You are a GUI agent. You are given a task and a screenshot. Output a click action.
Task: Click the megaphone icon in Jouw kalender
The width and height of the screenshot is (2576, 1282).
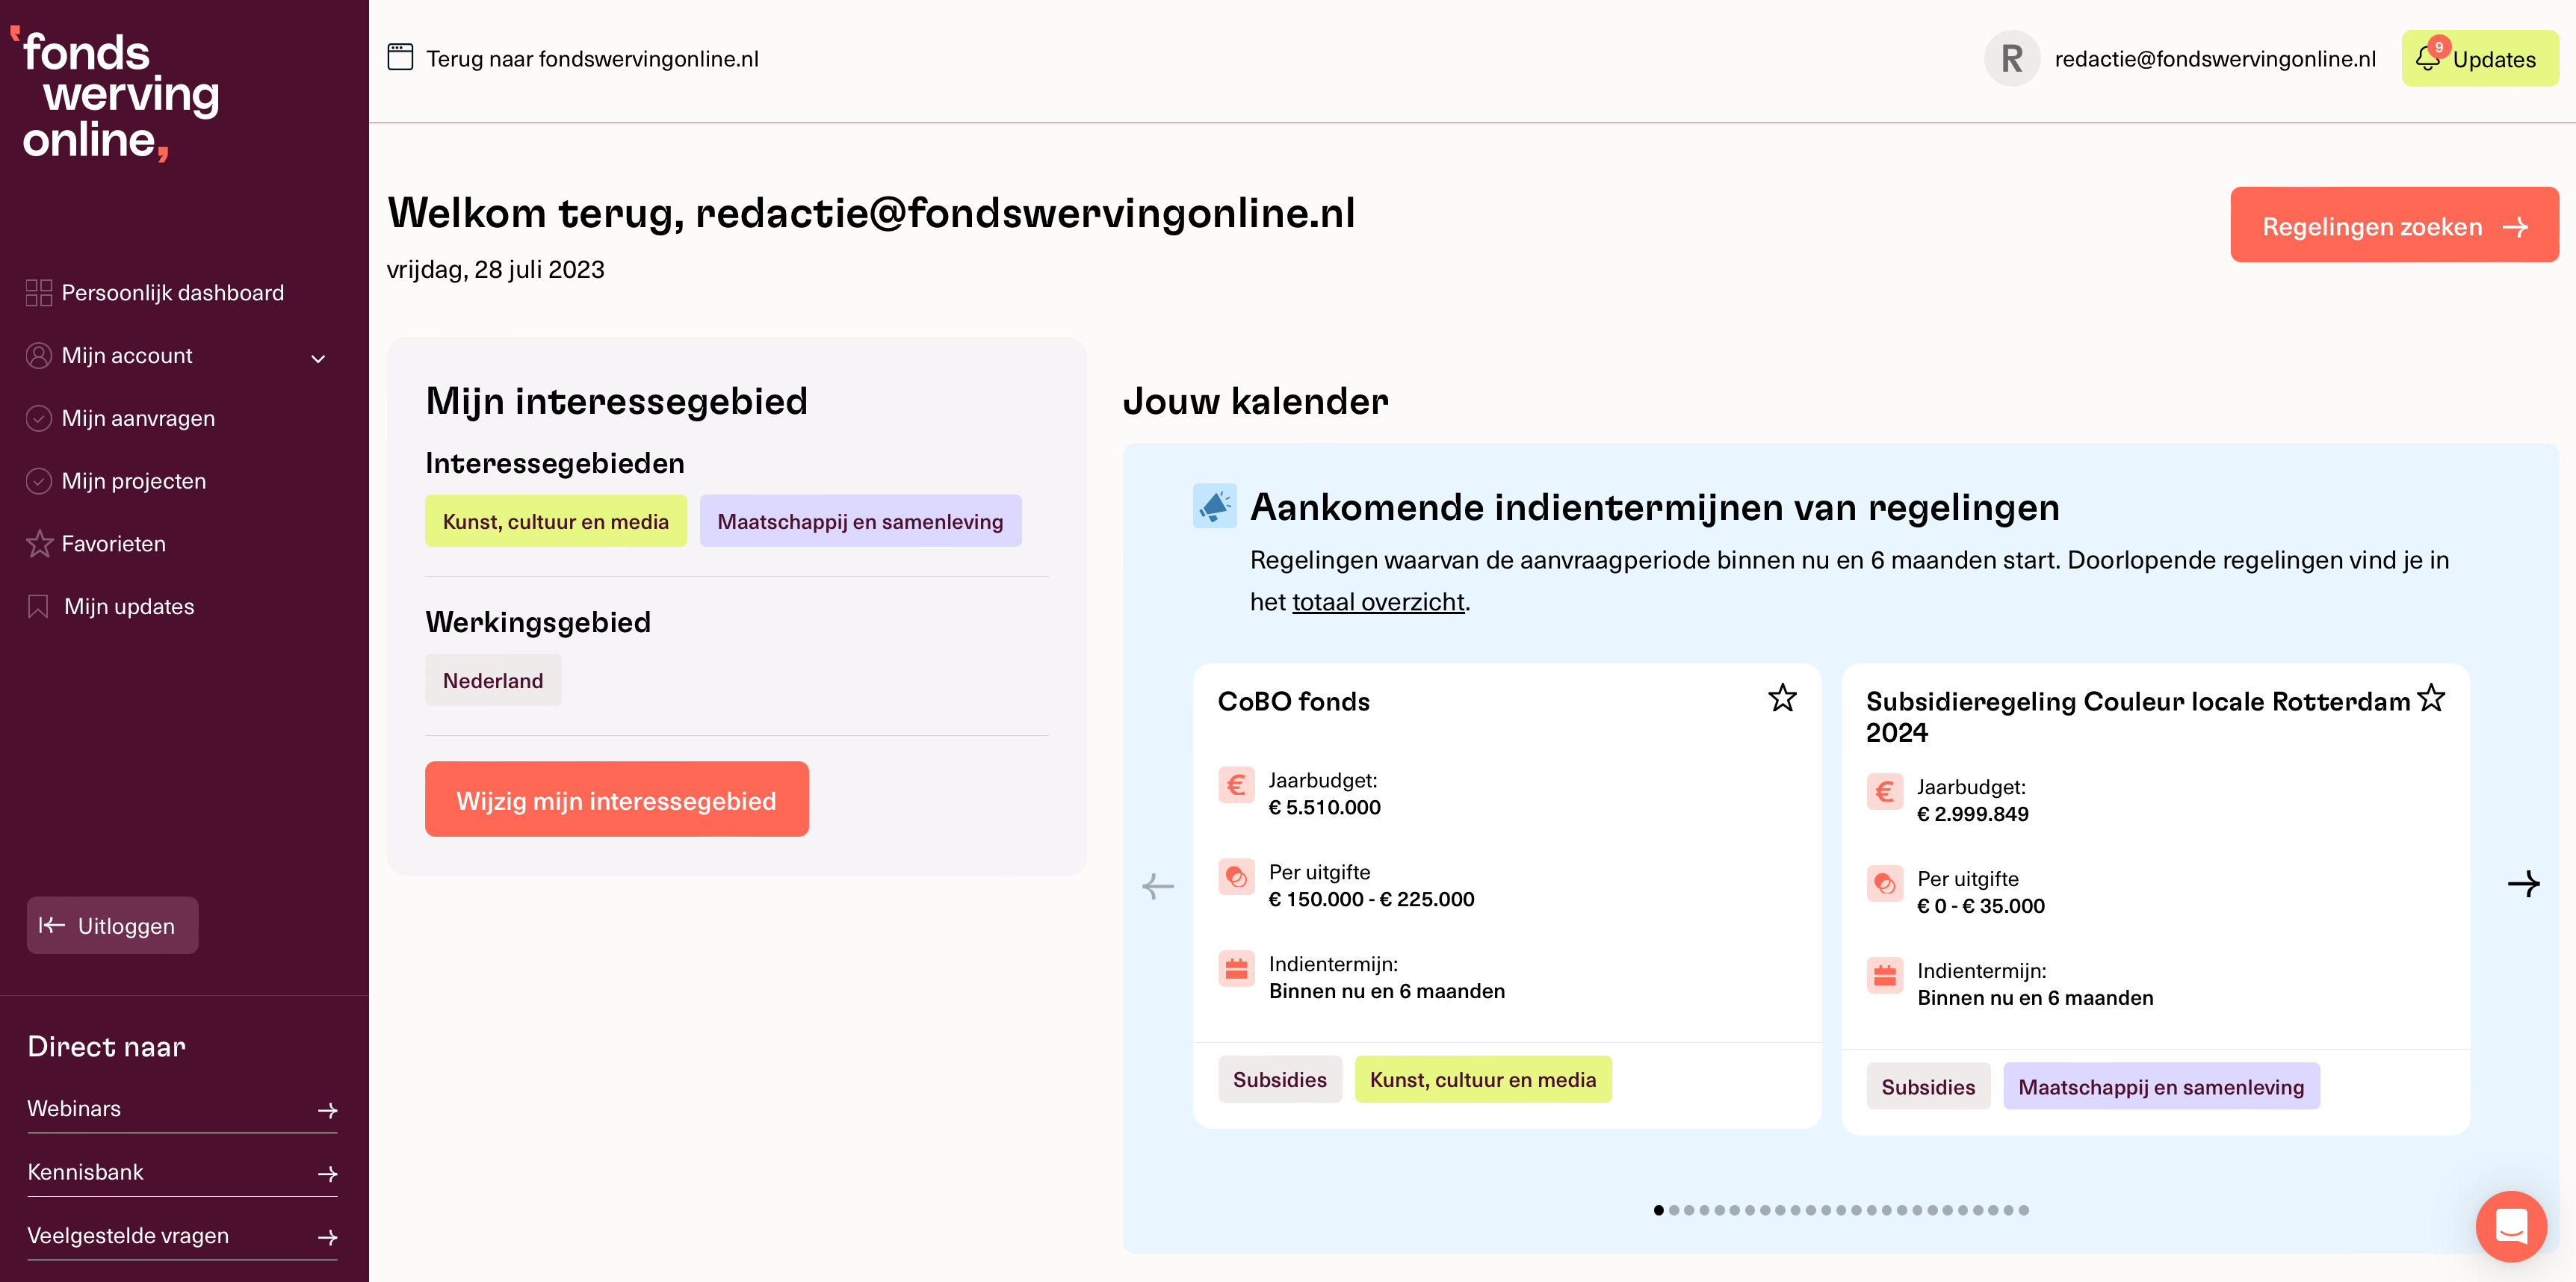pos(1214,507)
